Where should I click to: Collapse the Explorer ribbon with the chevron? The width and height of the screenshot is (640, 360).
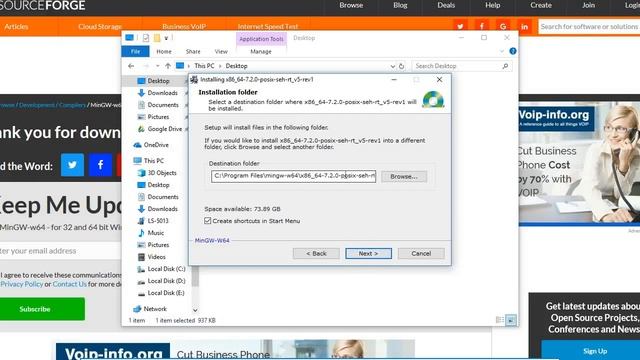click(502, 51)
